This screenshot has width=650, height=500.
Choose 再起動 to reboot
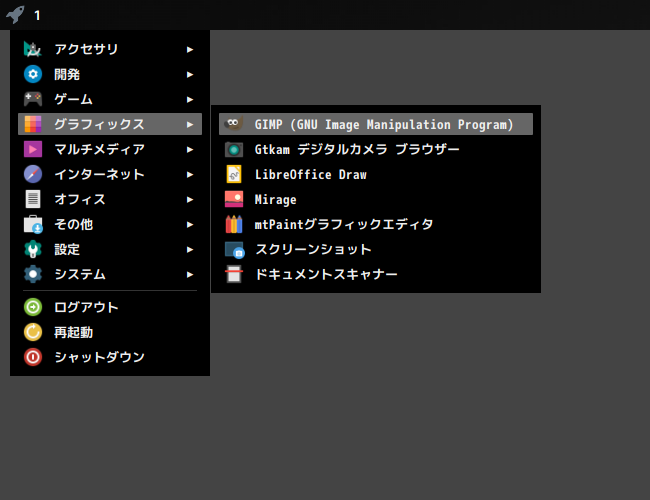[110, 332]
